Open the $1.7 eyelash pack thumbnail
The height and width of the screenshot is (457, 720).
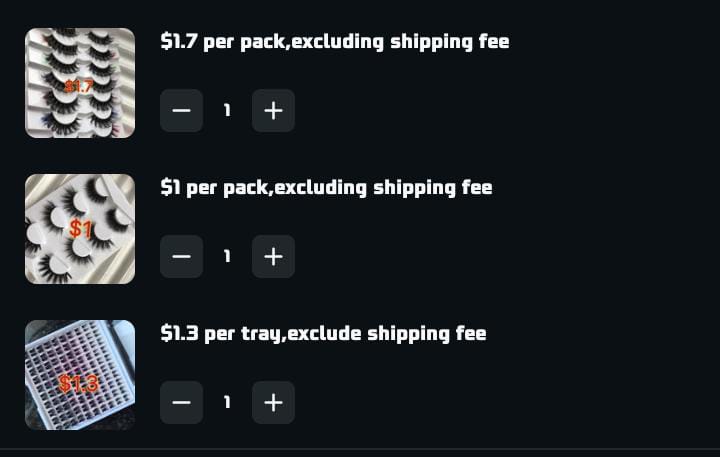80,83
